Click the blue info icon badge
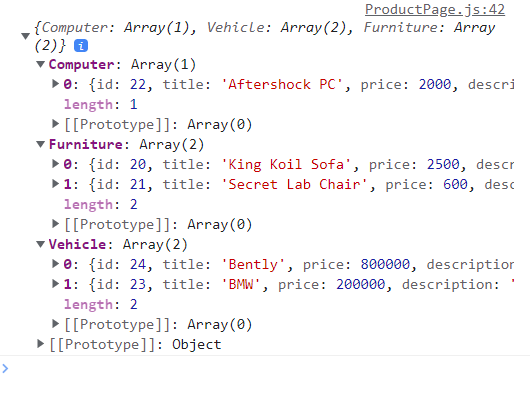Screen dimensions: 530x400 coord(81,46)
